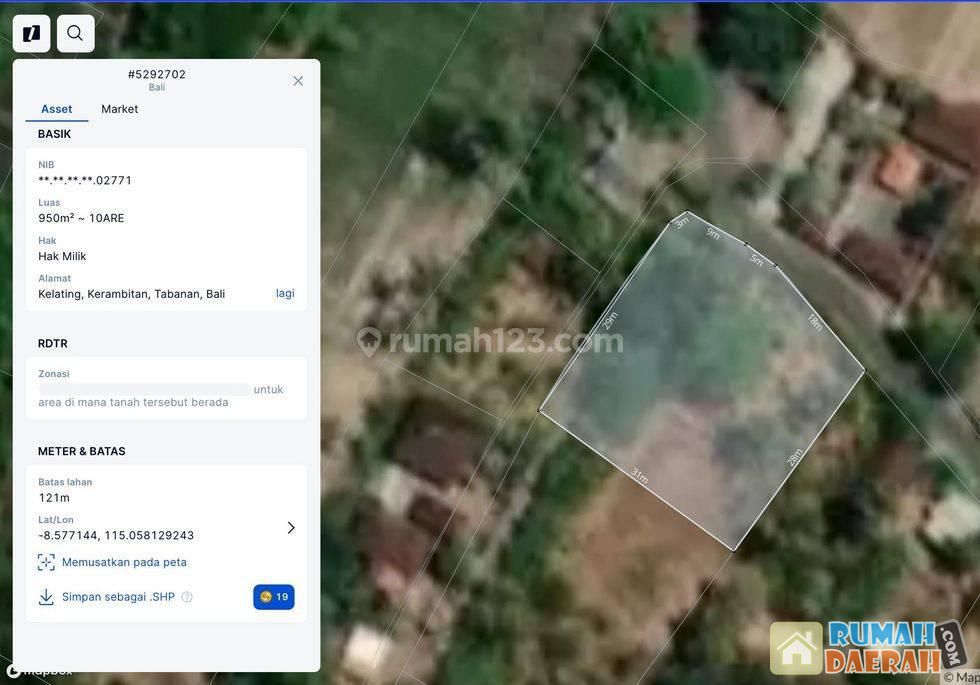This screenshot has height=685, width=980.
Task: Open the search magnifier tool
Action: (75, 33)
